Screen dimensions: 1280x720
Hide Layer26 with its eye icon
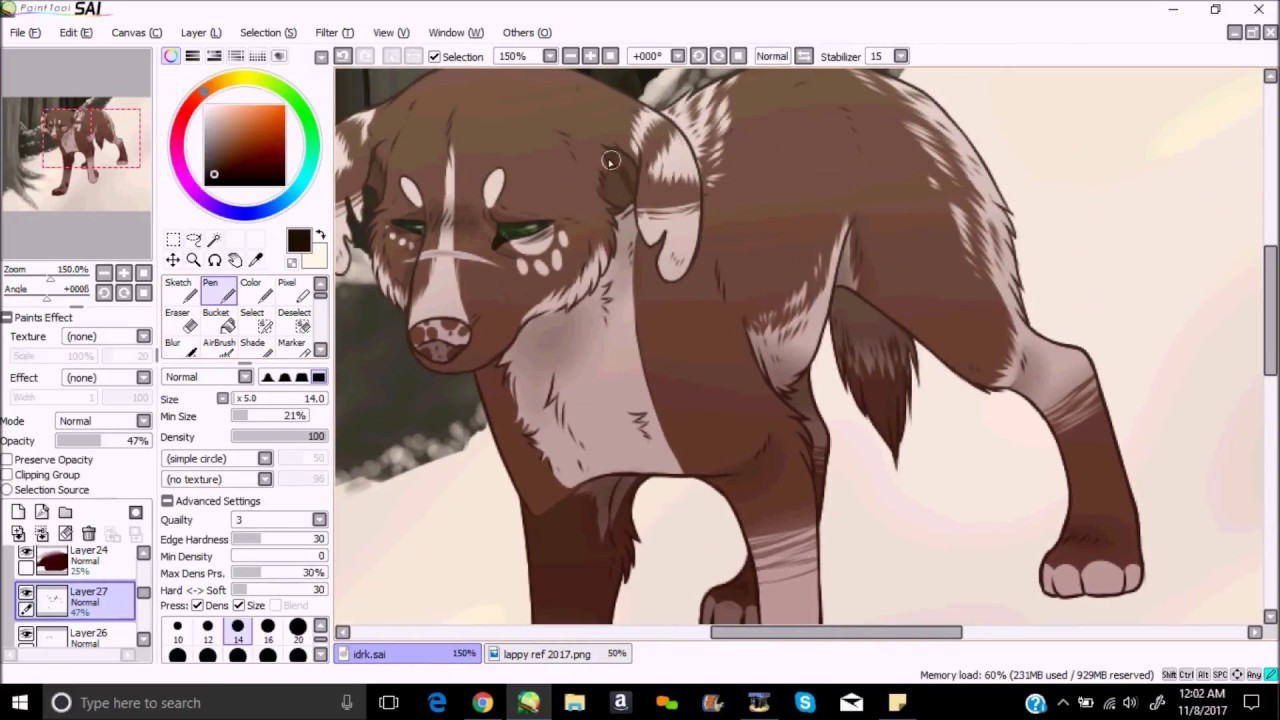pyautogui.click(x=26, y=634)
